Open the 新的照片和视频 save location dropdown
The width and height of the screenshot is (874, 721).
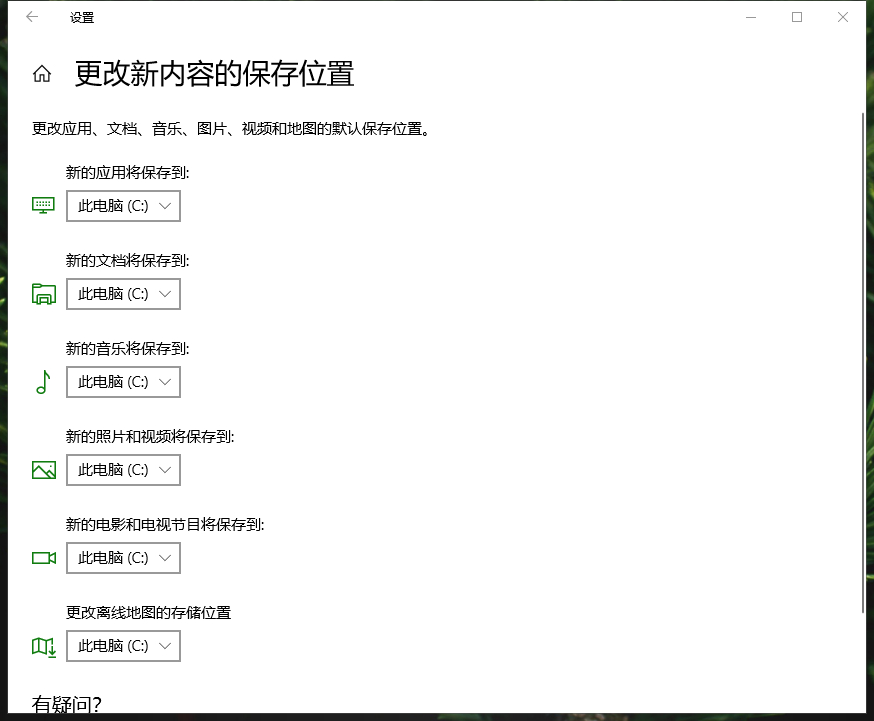[123, 469]
